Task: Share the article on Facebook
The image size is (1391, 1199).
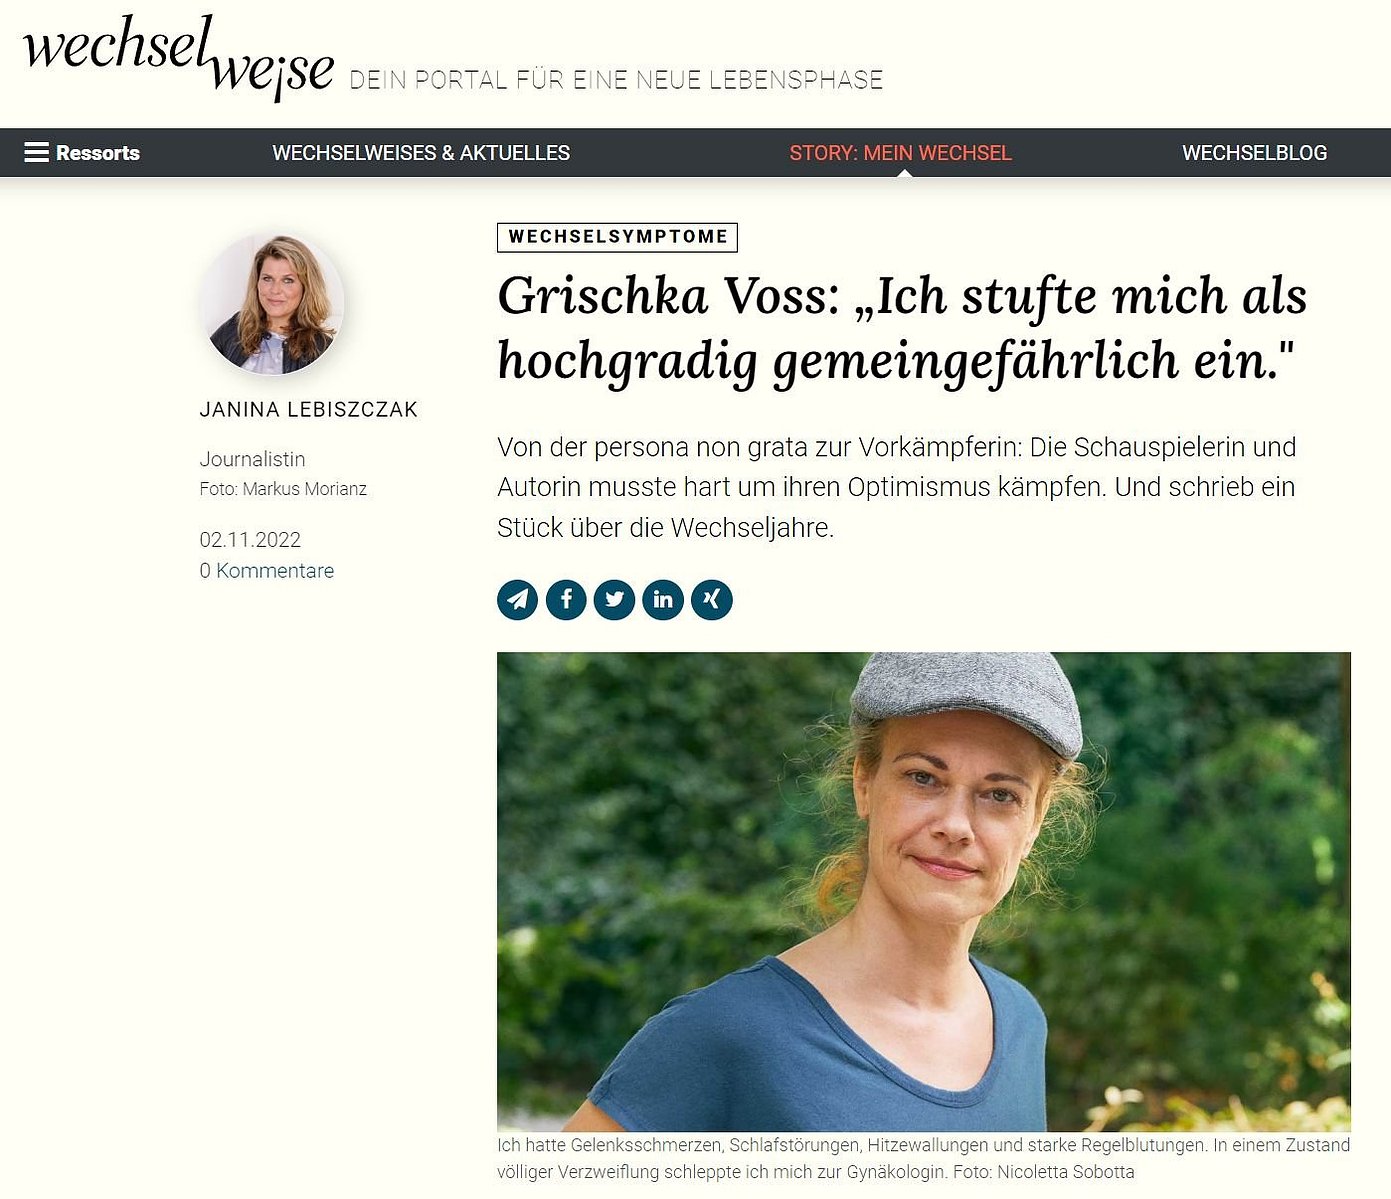Action: tap(566, 599)
